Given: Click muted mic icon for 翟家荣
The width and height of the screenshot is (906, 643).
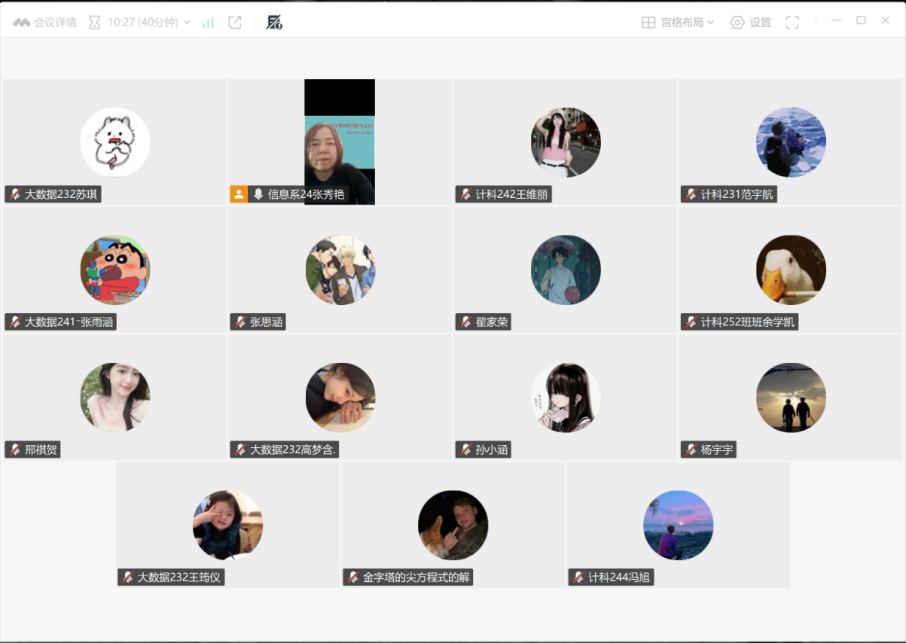Looking at the screenshot, I should (x=465, y=322).
